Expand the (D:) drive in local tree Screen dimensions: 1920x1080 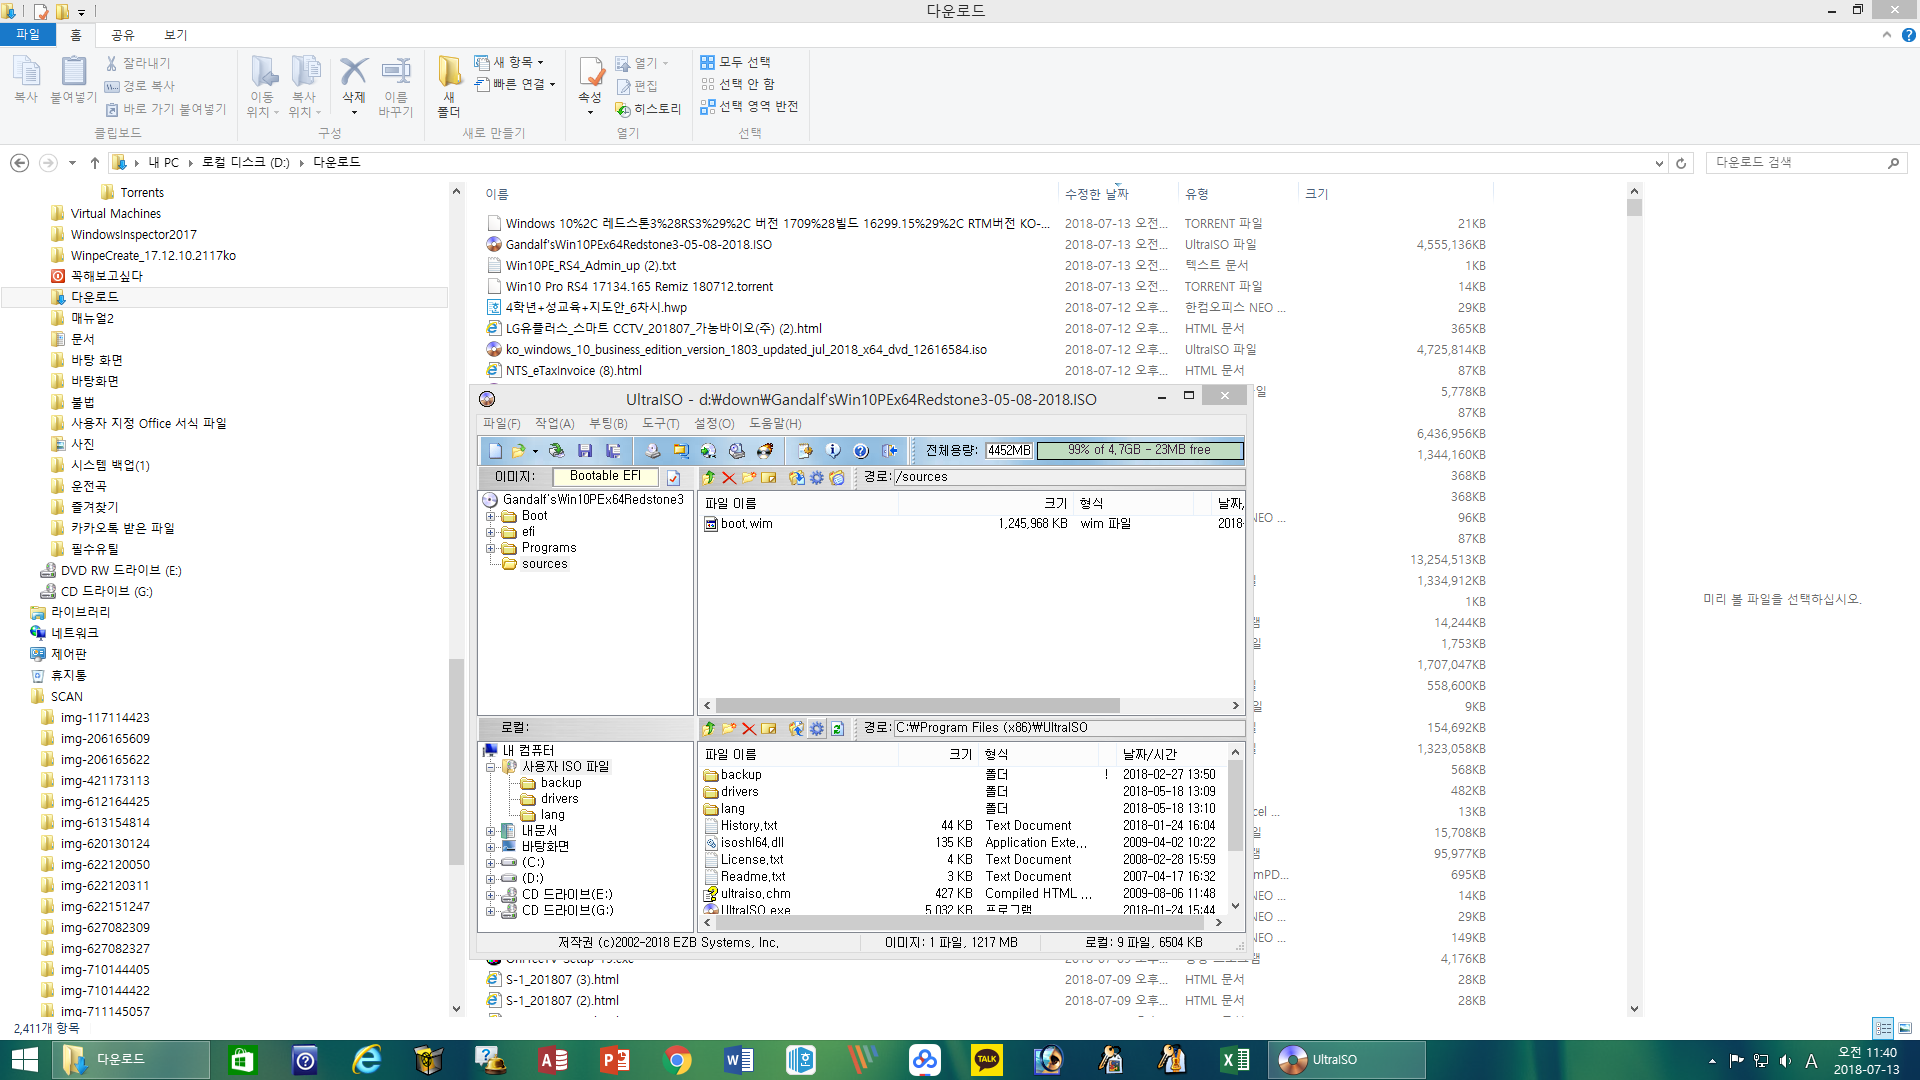491,880
